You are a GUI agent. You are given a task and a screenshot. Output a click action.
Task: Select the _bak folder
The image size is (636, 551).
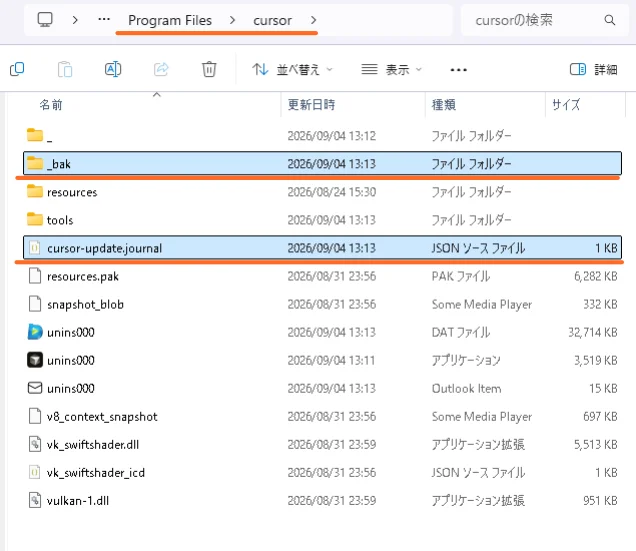click(322, 164)
